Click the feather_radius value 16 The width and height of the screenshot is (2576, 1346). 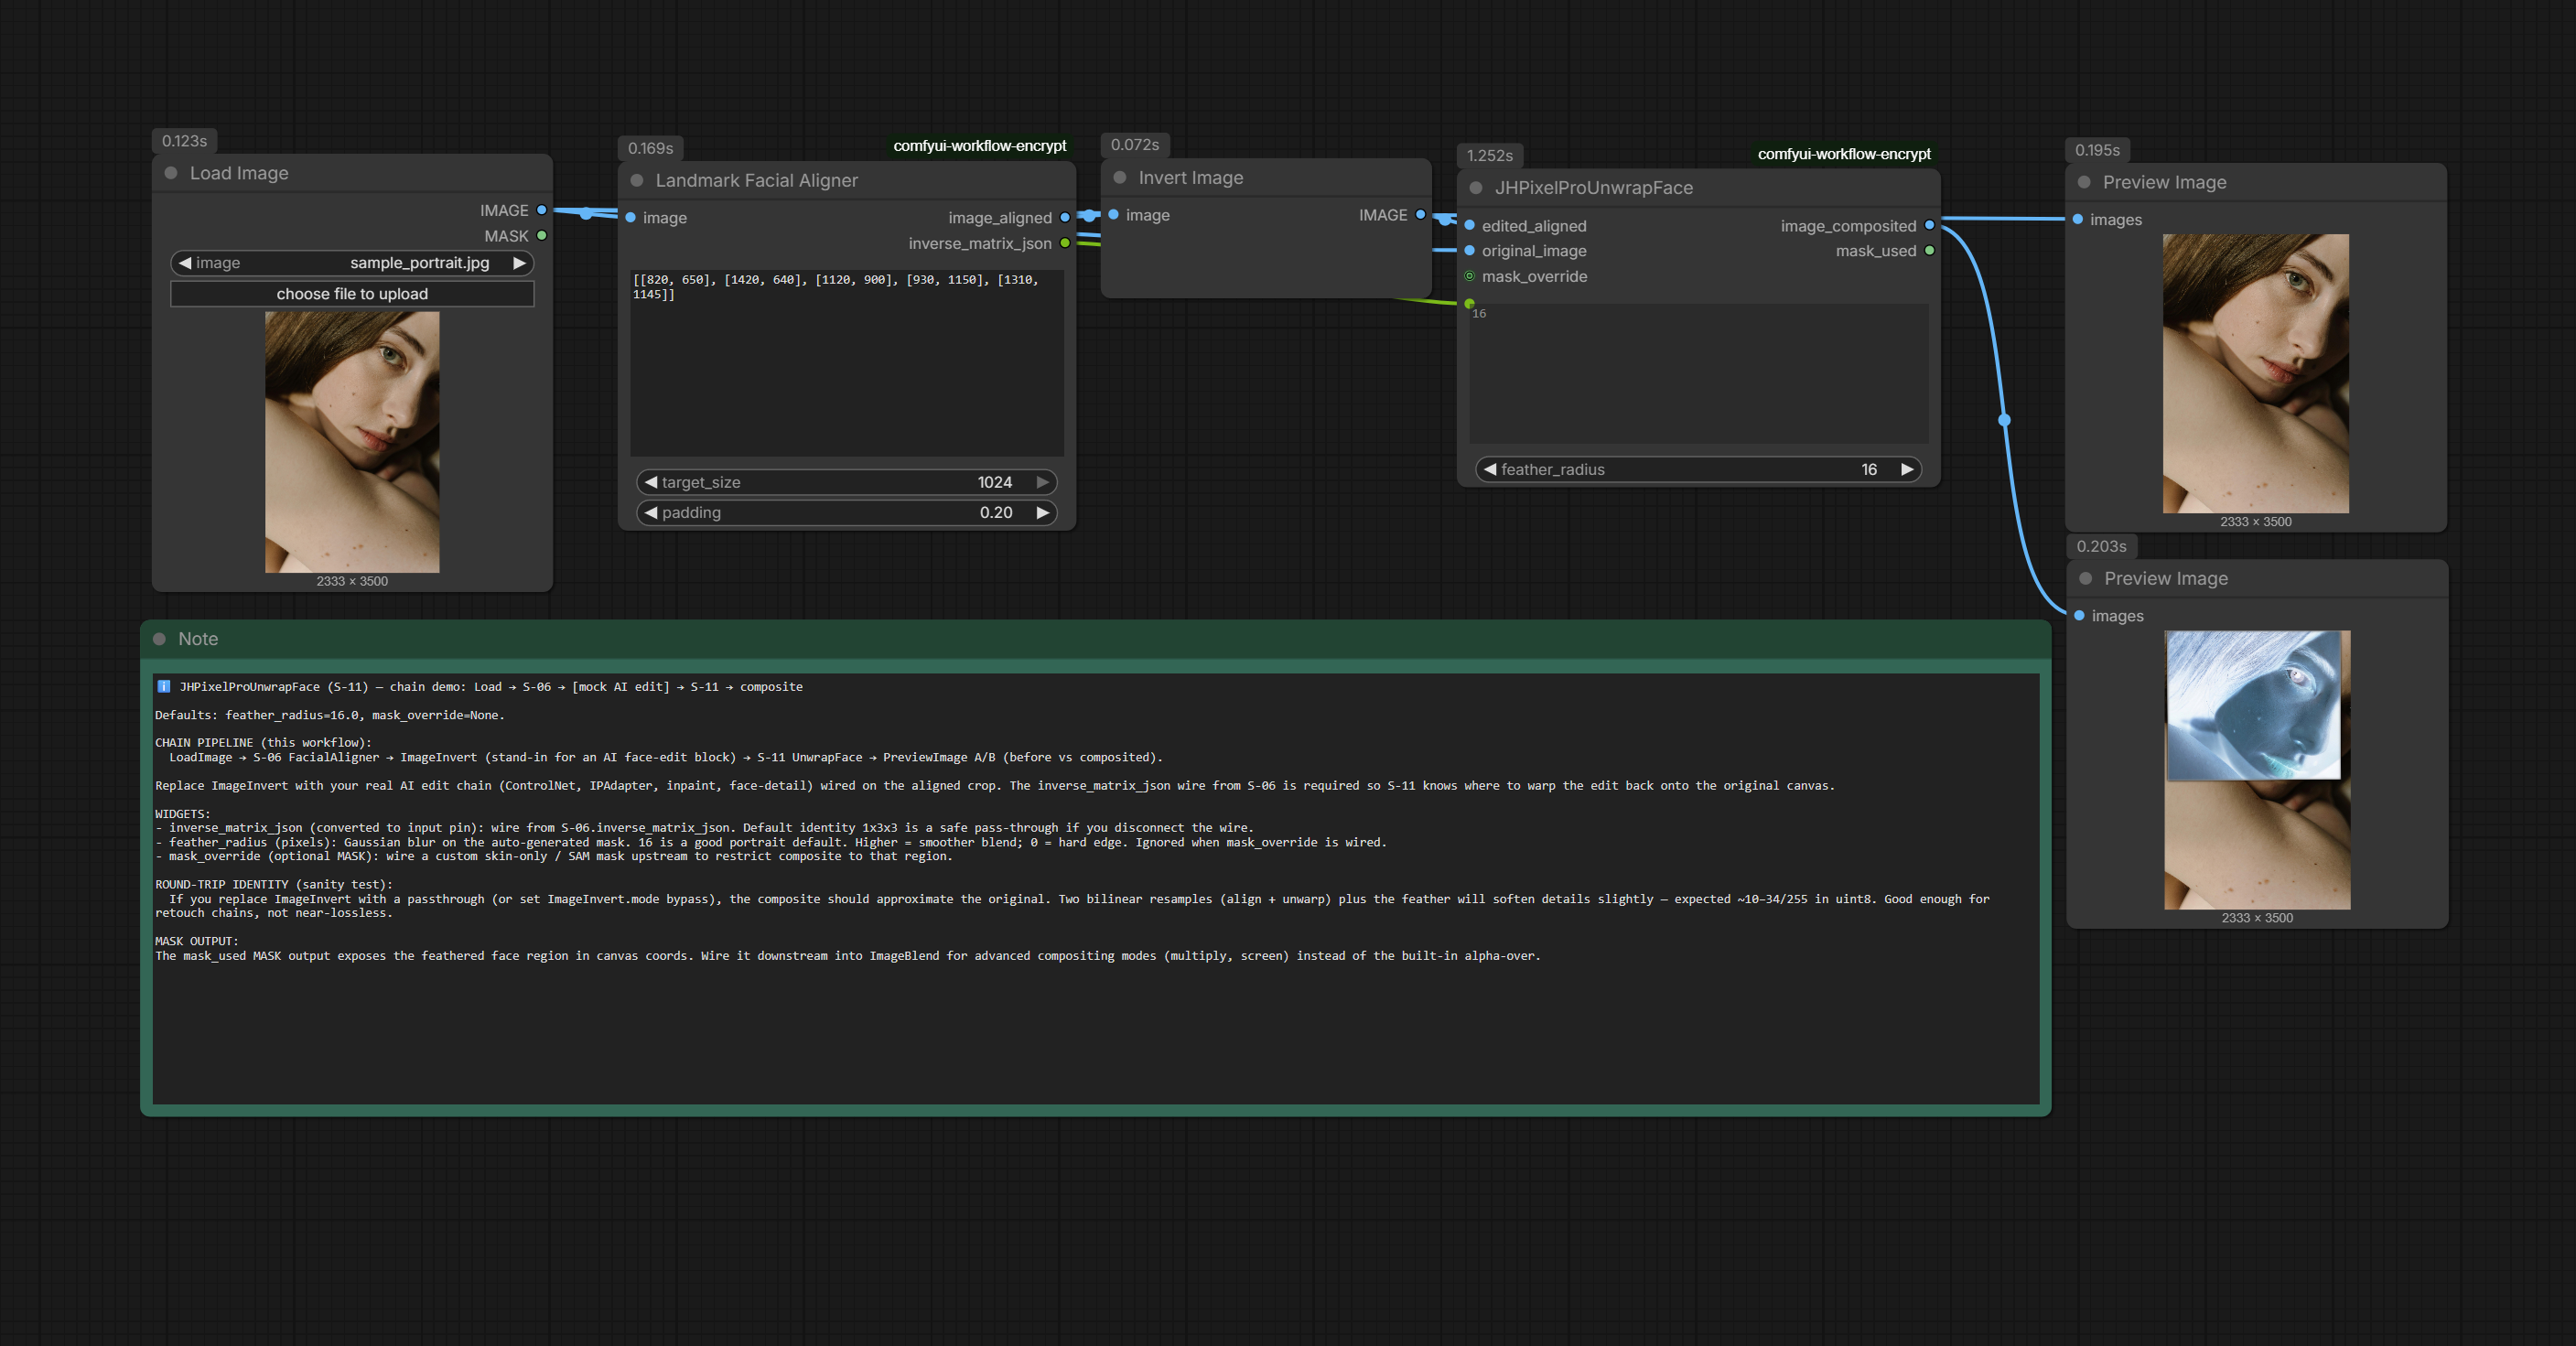(1869, 469)
